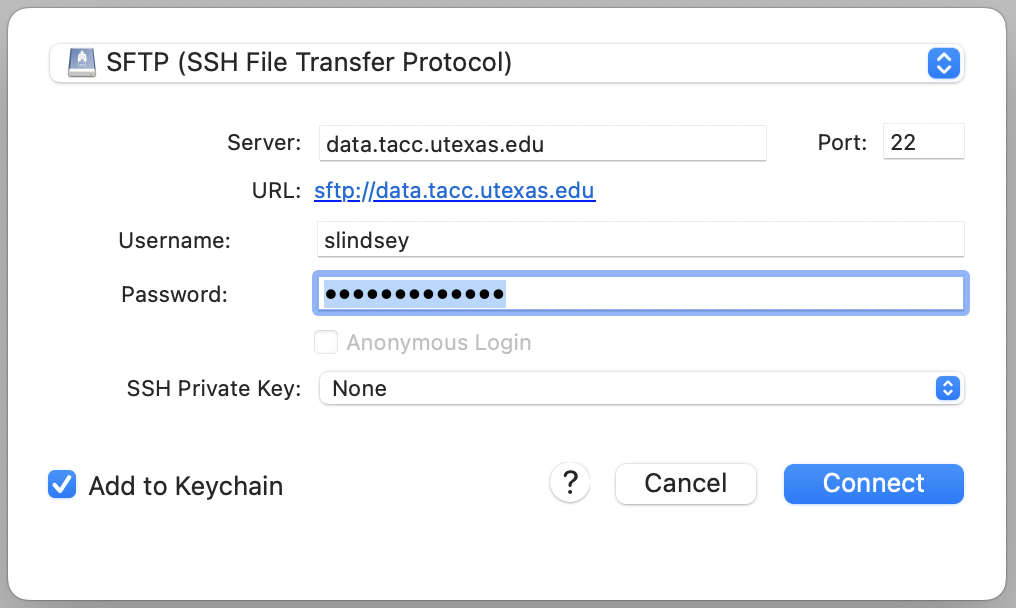Open help with the question mark button

click(570, 483)
